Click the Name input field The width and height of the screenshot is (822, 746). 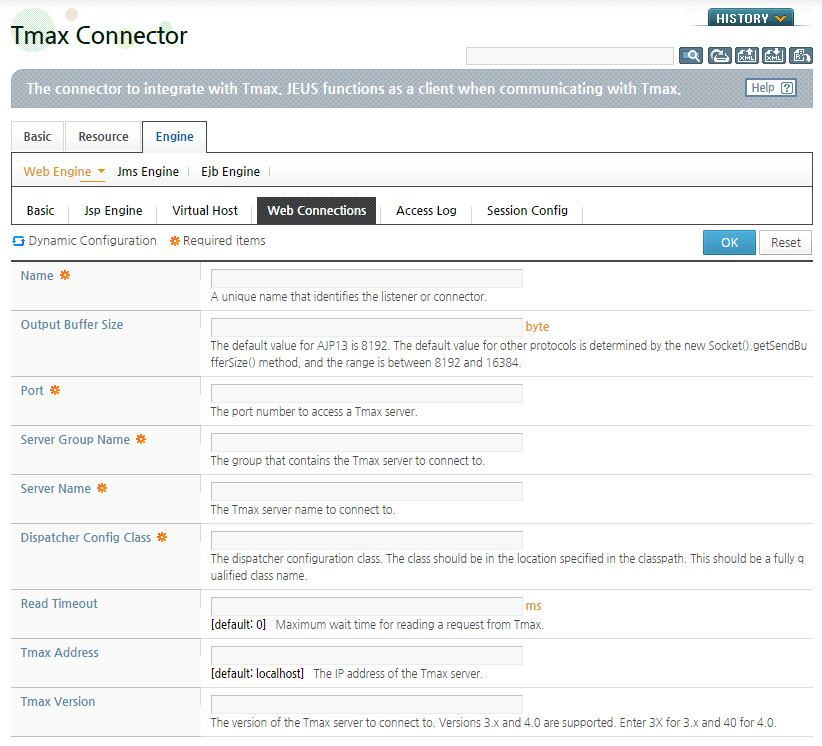coord(366,278)
